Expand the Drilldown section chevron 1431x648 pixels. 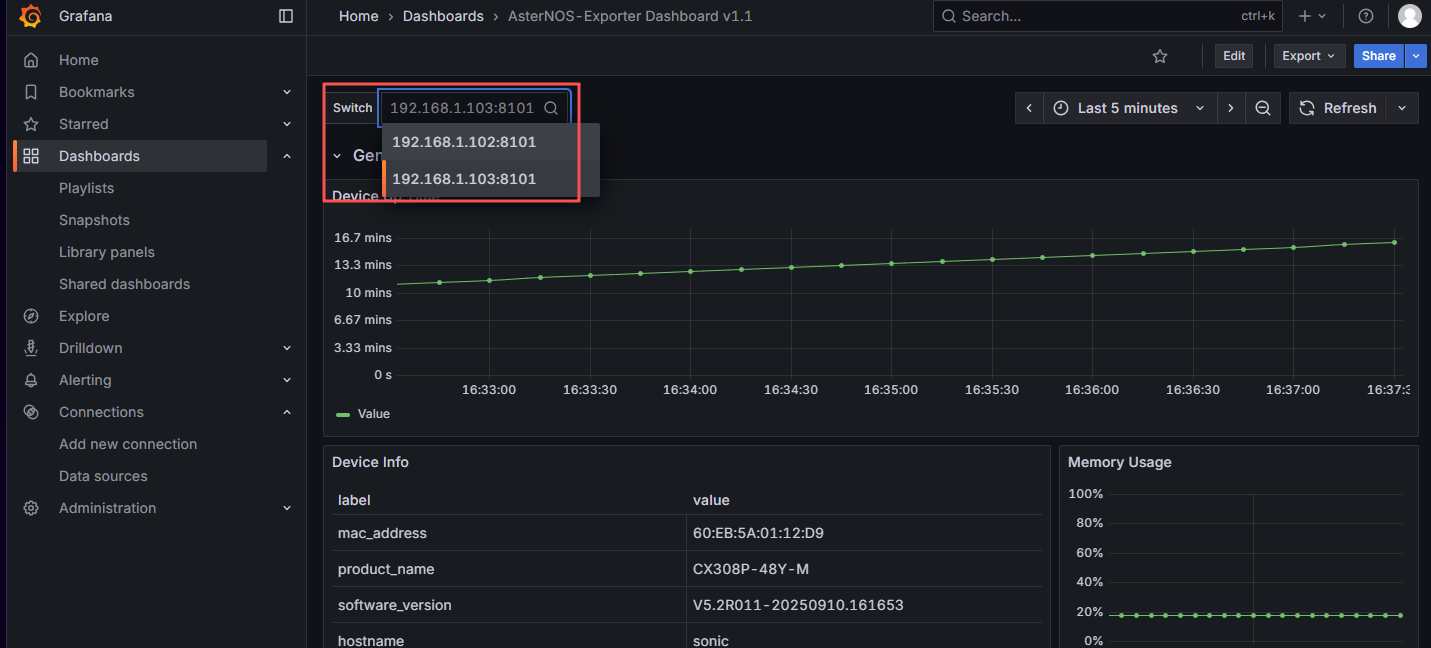coord(287,348)
